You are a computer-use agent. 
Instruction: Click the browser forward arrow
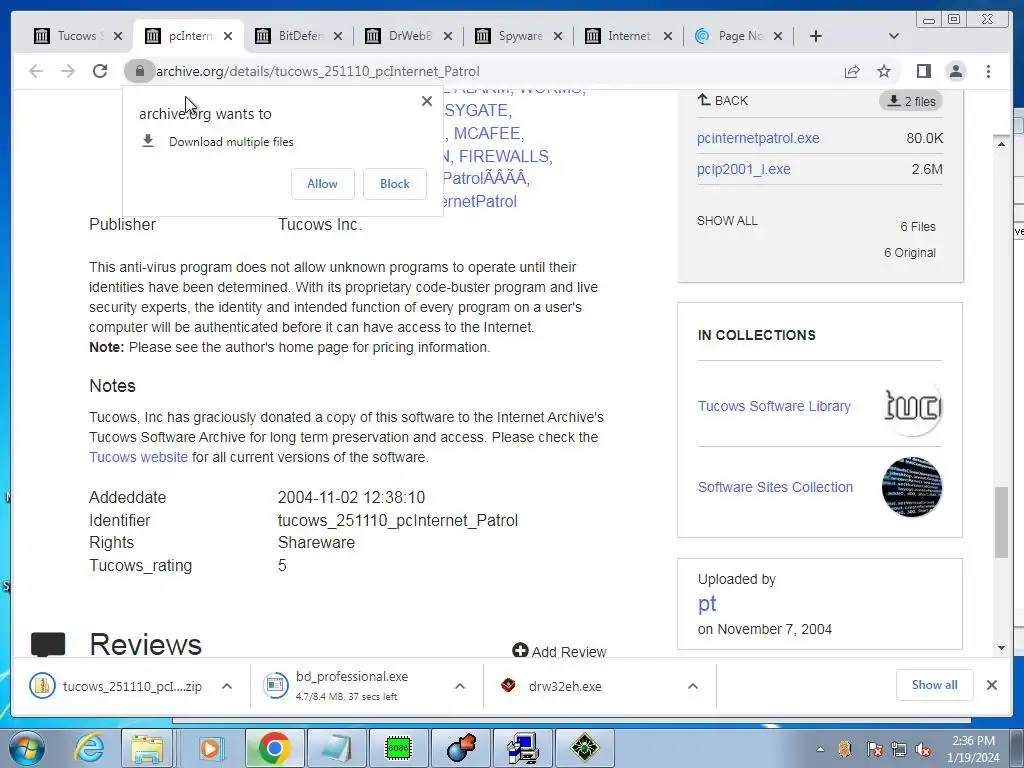[x=68, y=71]
